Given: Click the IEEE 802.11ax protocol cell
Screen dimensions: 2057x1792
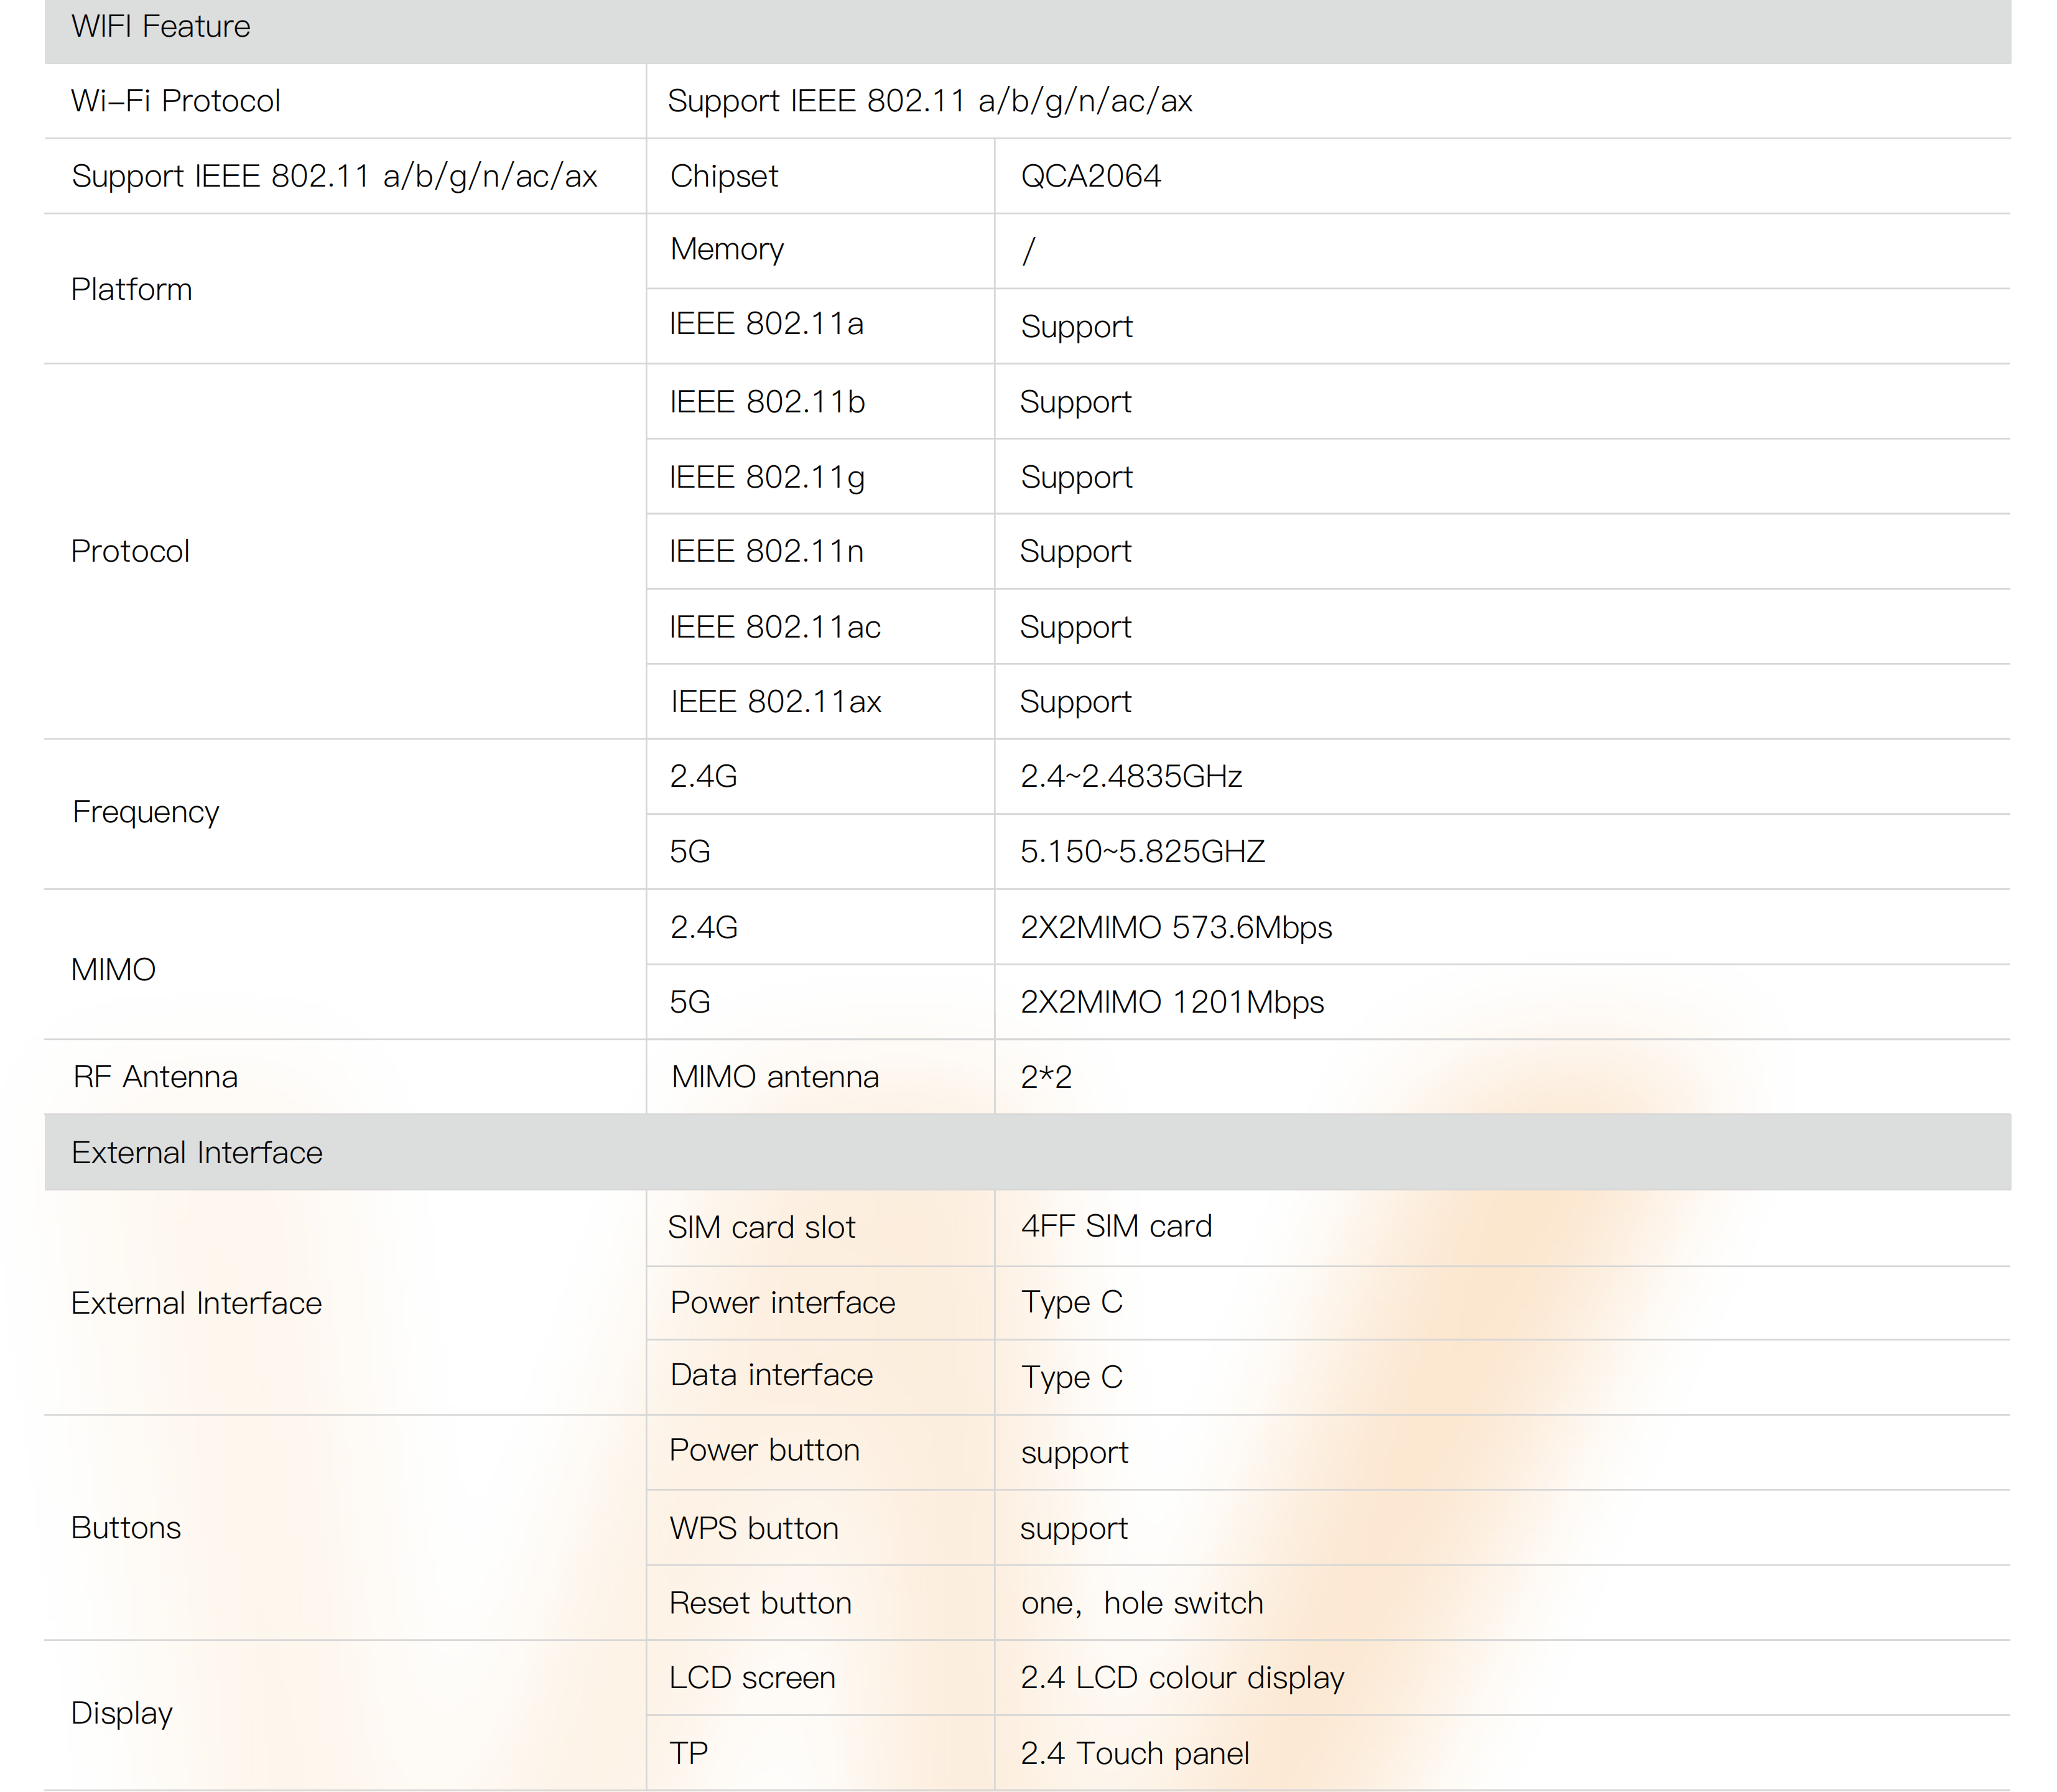Looking at the screenshot, I should (x=775, y=702).
